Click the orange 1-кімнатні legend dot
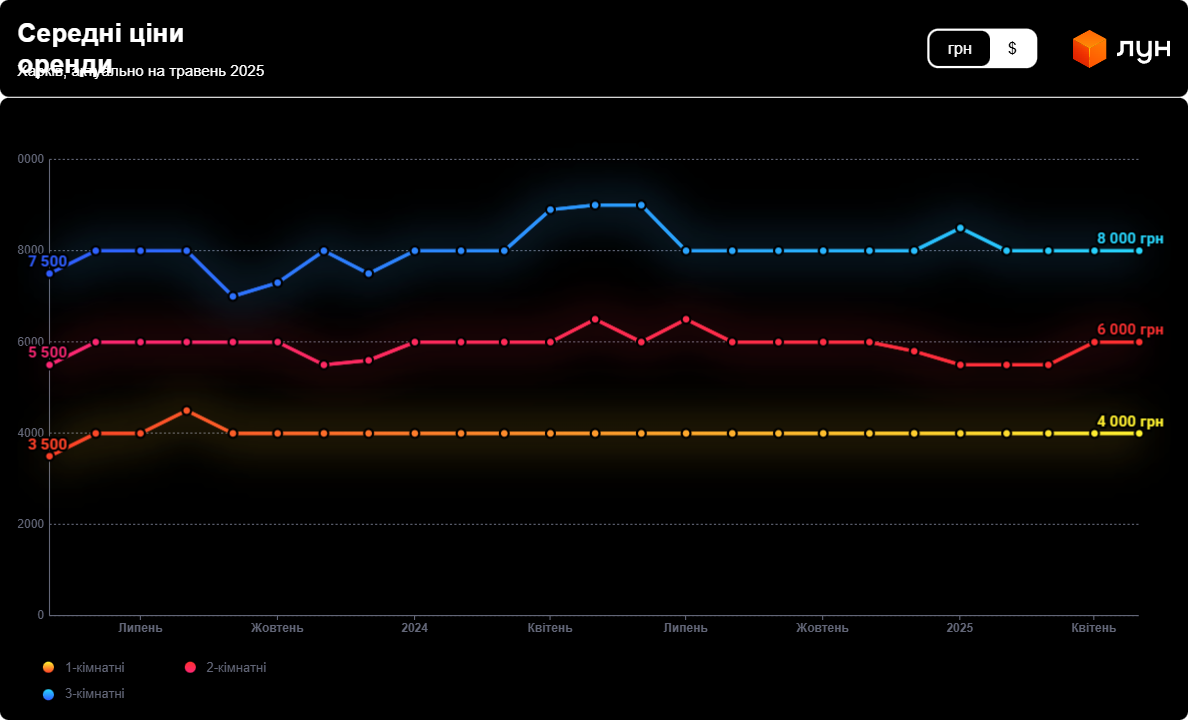The height and width of the screenshot is (720, 1188). point(49,667)
